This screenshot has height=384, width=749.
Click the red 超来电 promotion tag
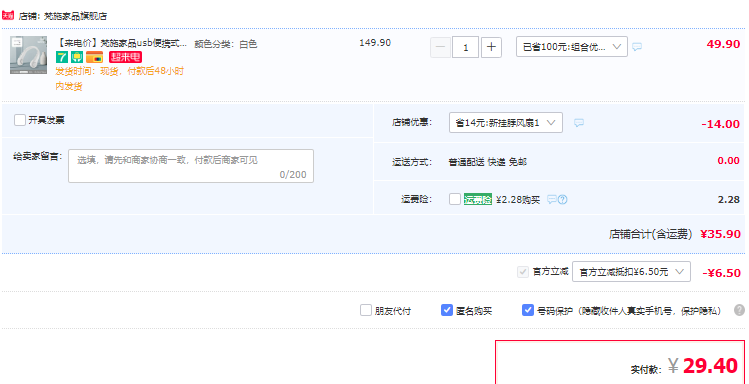click(x=126, y=57)
